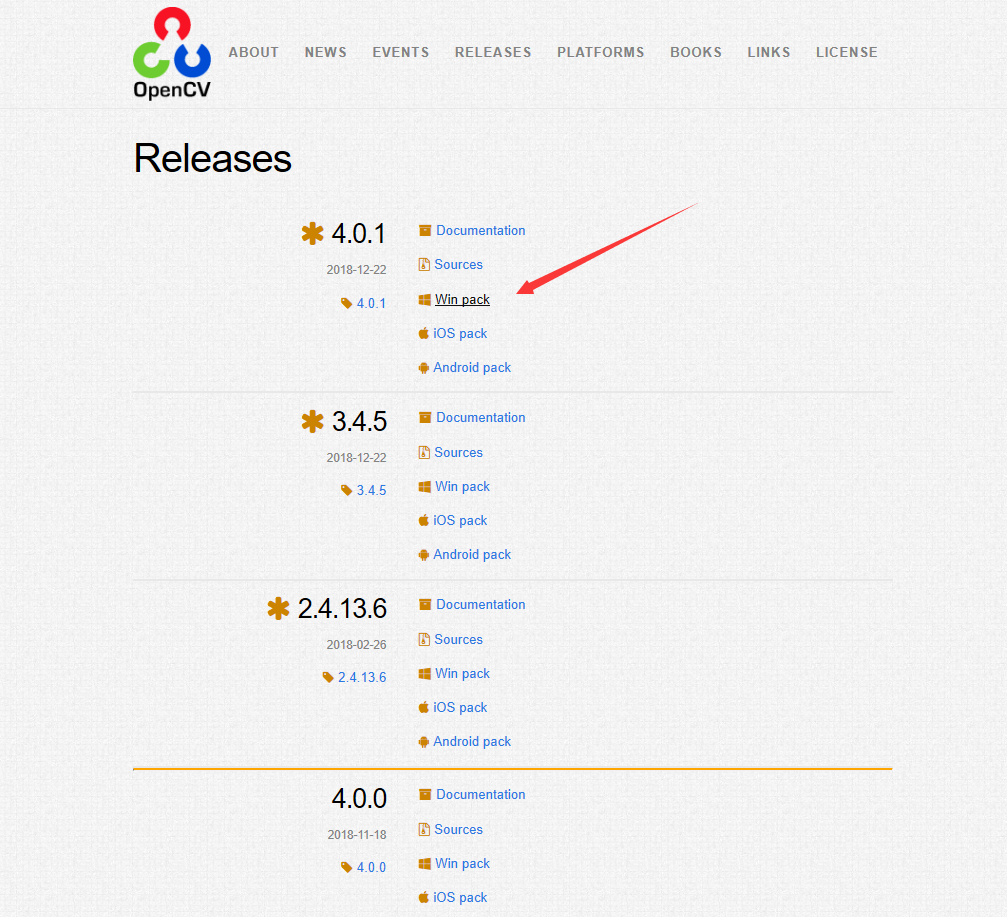Download iOS pack for 2.4.13.6

point(460,707)
